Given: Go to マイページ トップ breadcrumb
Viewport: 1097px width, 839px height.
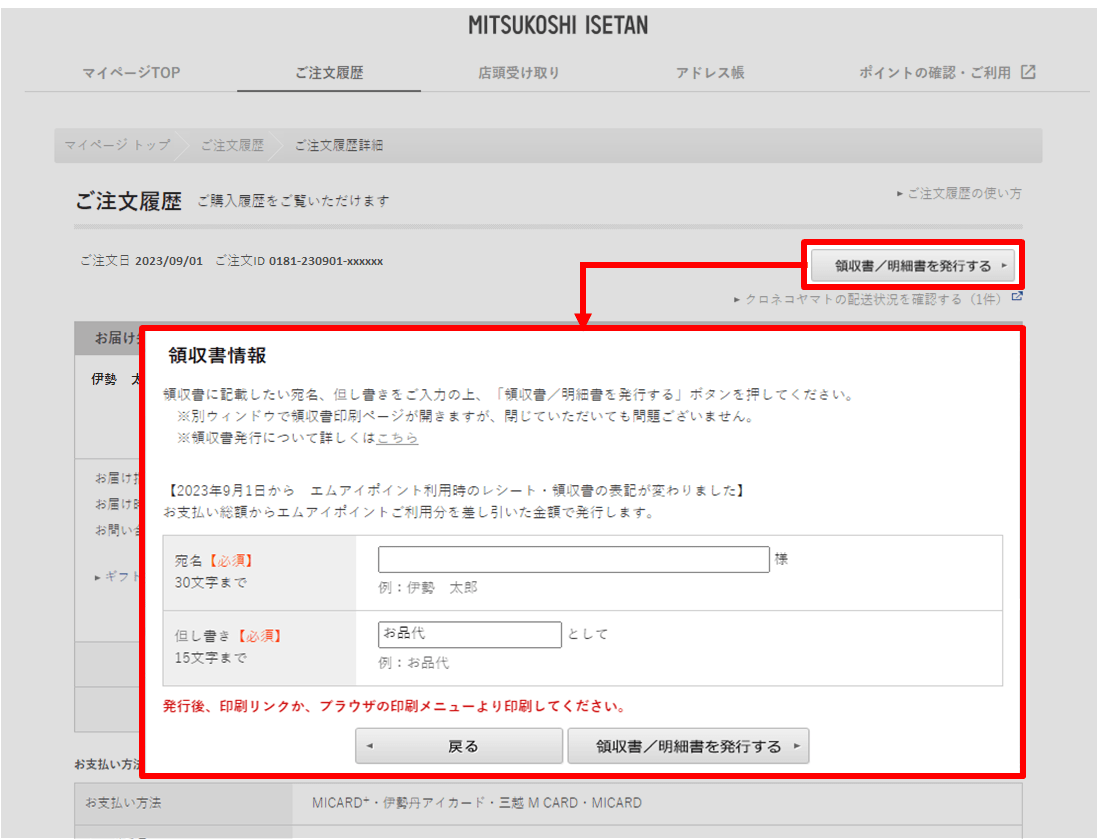Looking at the screenshot, I should (117, 145).
